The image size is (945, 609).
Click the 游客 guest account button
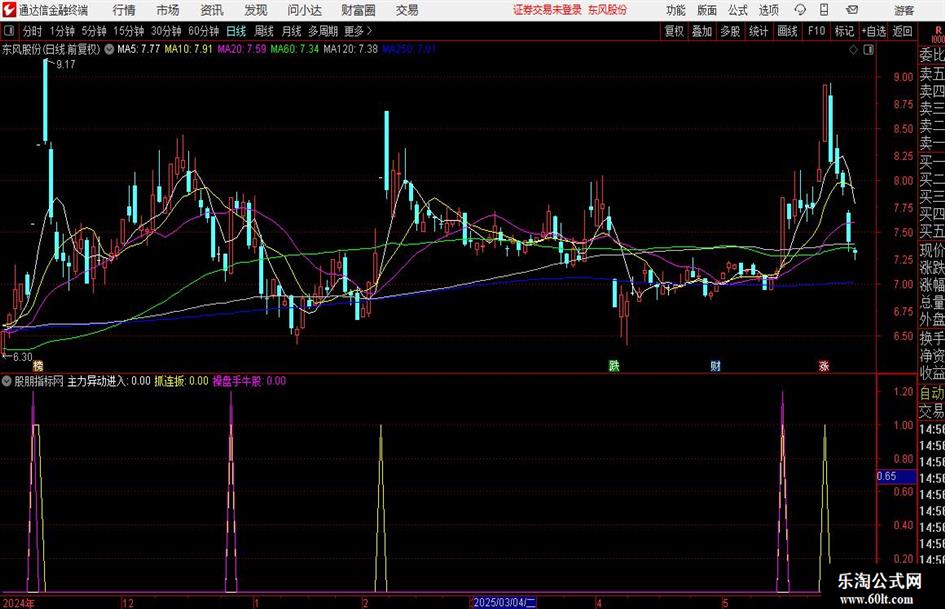pyautogui.click(x=904, y=10)
